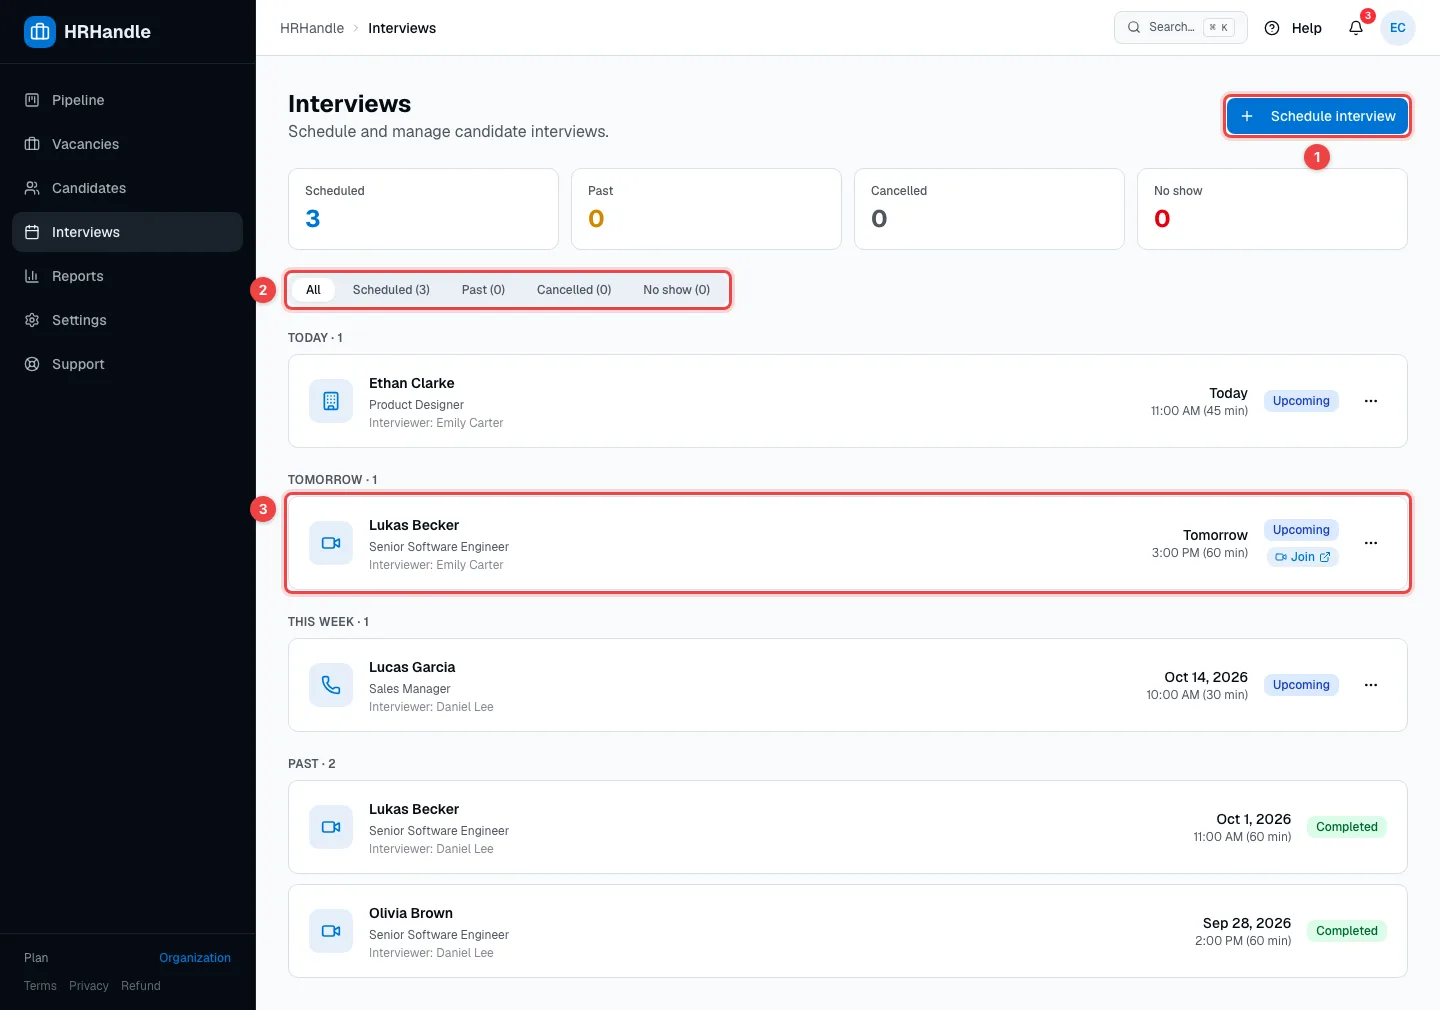The image size is (1440, 1010).
Task: Open the Help link in header
Action: (1293, 28)
